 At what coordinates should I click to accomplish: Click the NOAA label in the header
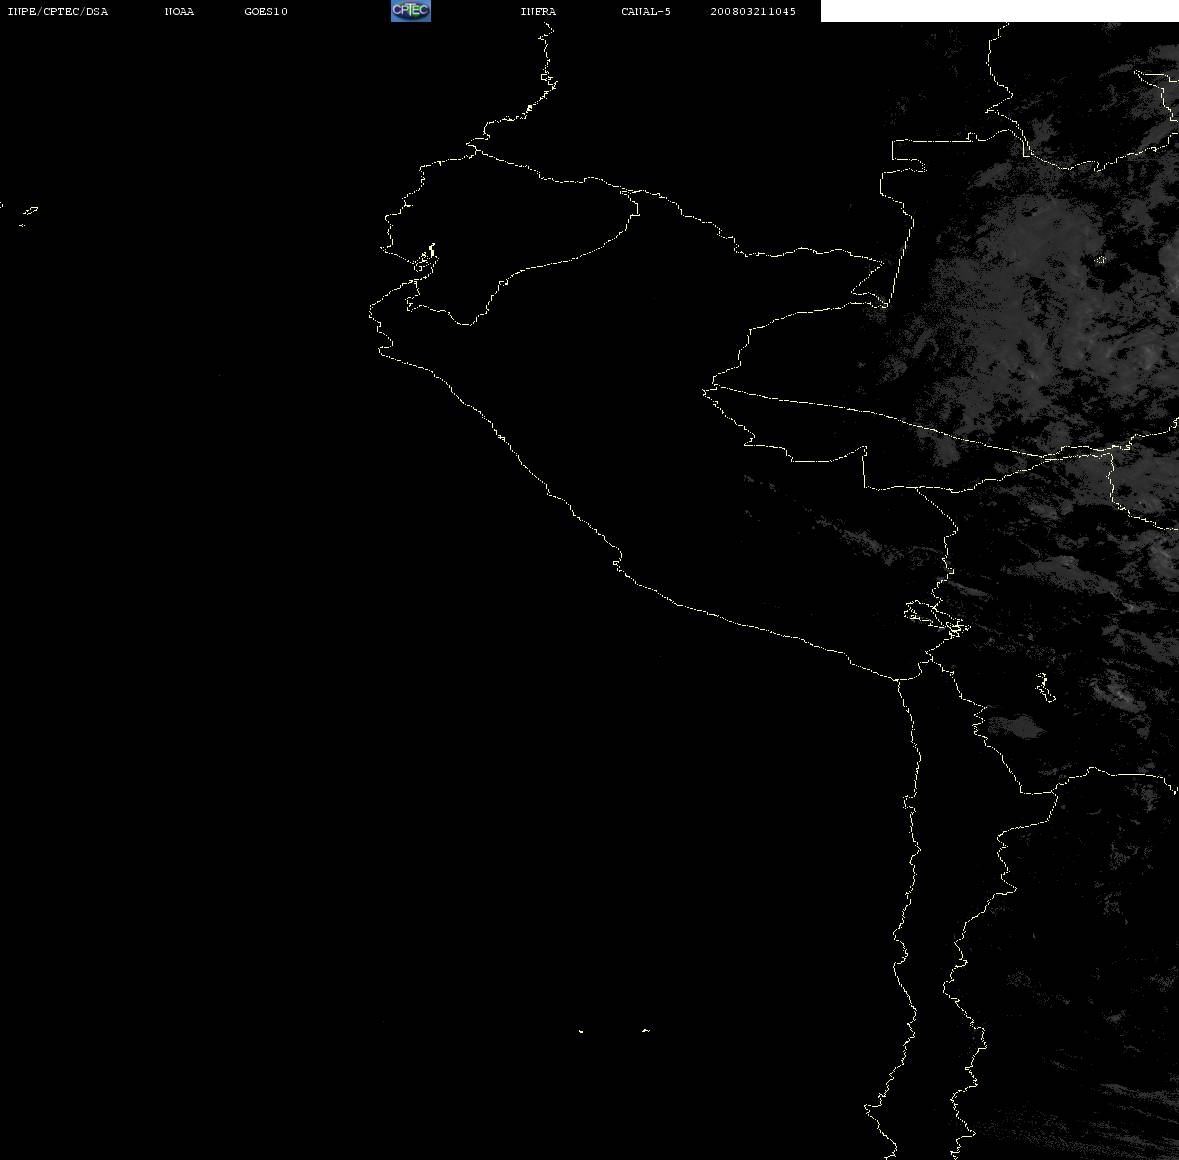pyautogui.click(x=179, y=11)
